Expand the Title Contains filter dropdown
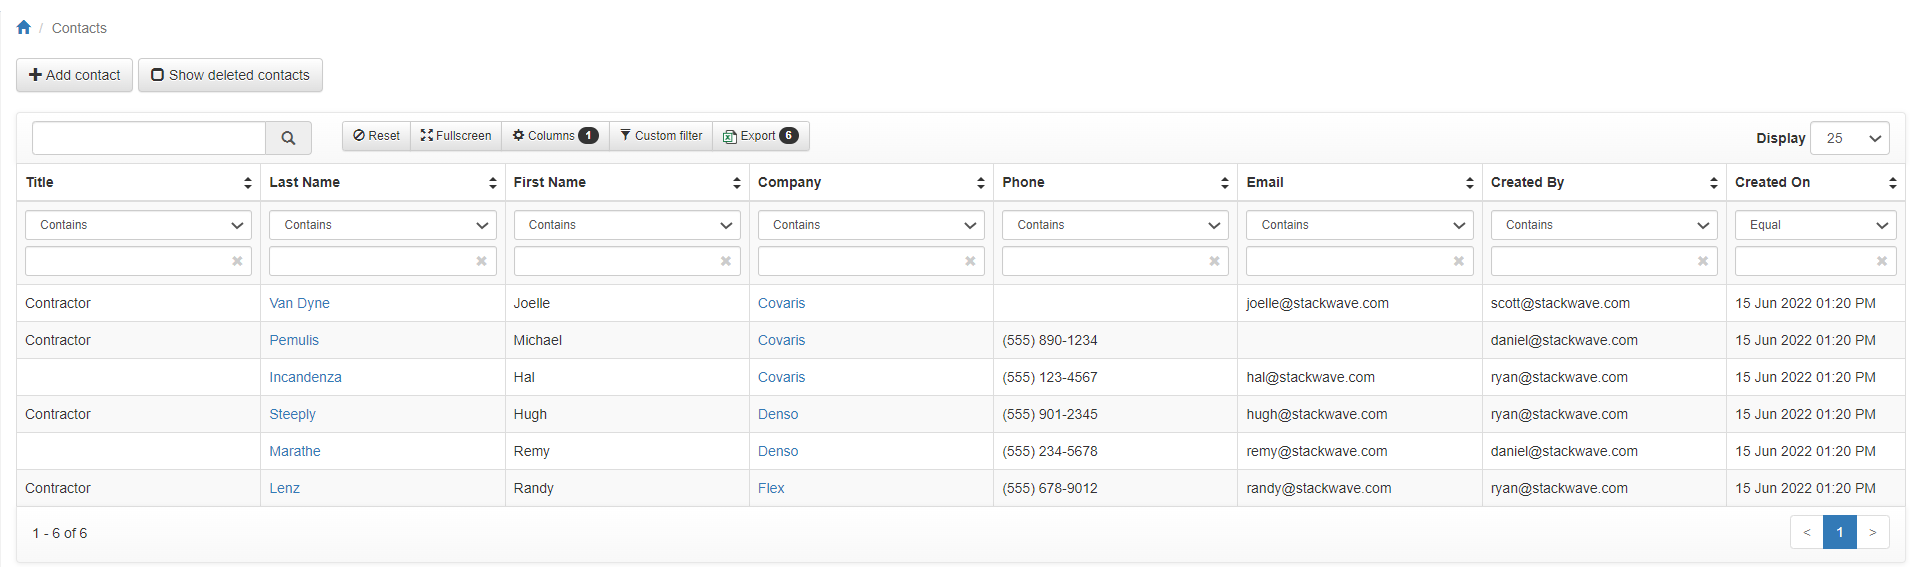The height and width of the screenshot is (567, 1910). pos(138,225)
